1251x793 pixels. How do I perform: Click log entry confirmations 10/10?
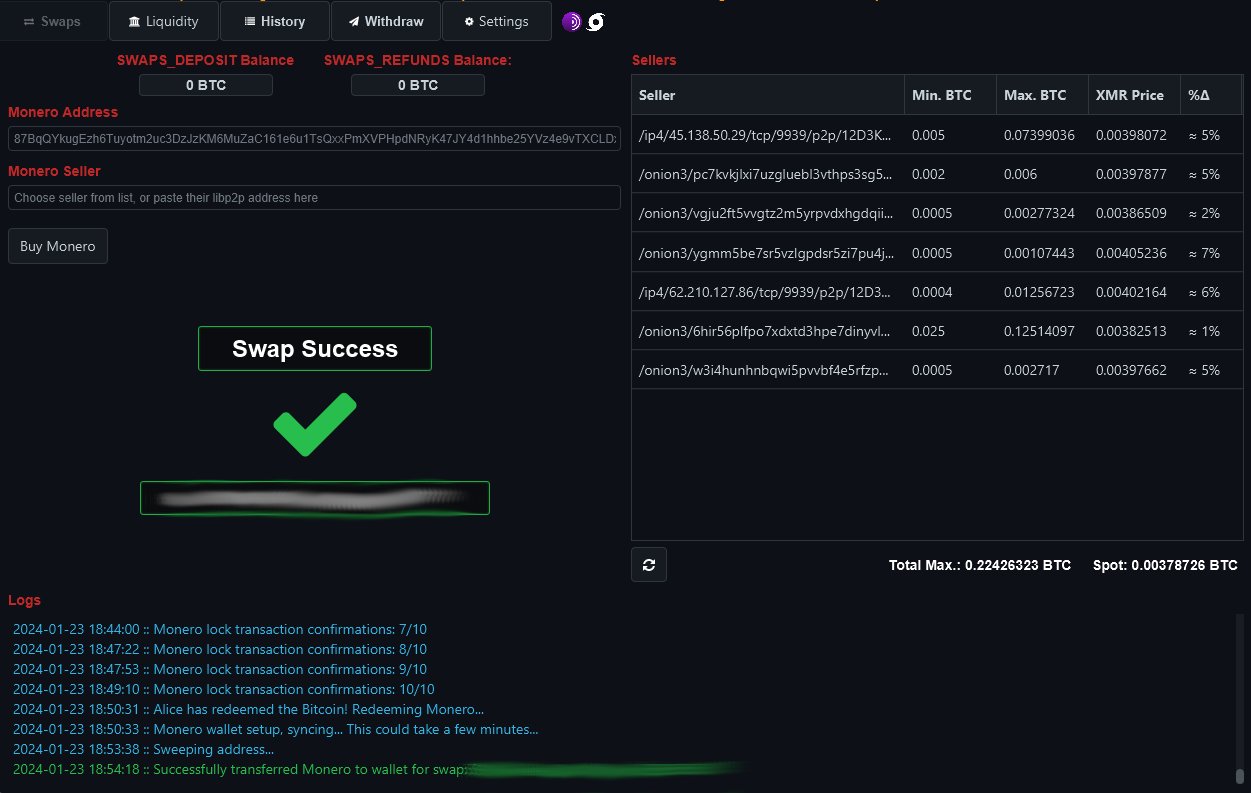(224, 689)
